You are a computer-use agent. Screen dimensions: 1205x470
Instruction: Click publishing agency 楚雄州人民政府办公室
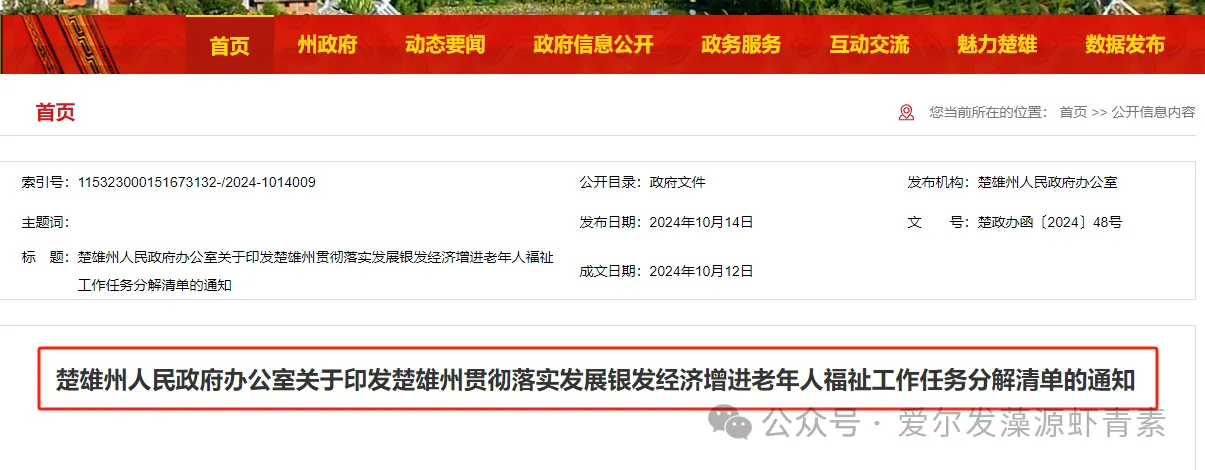coord(1047,182)
